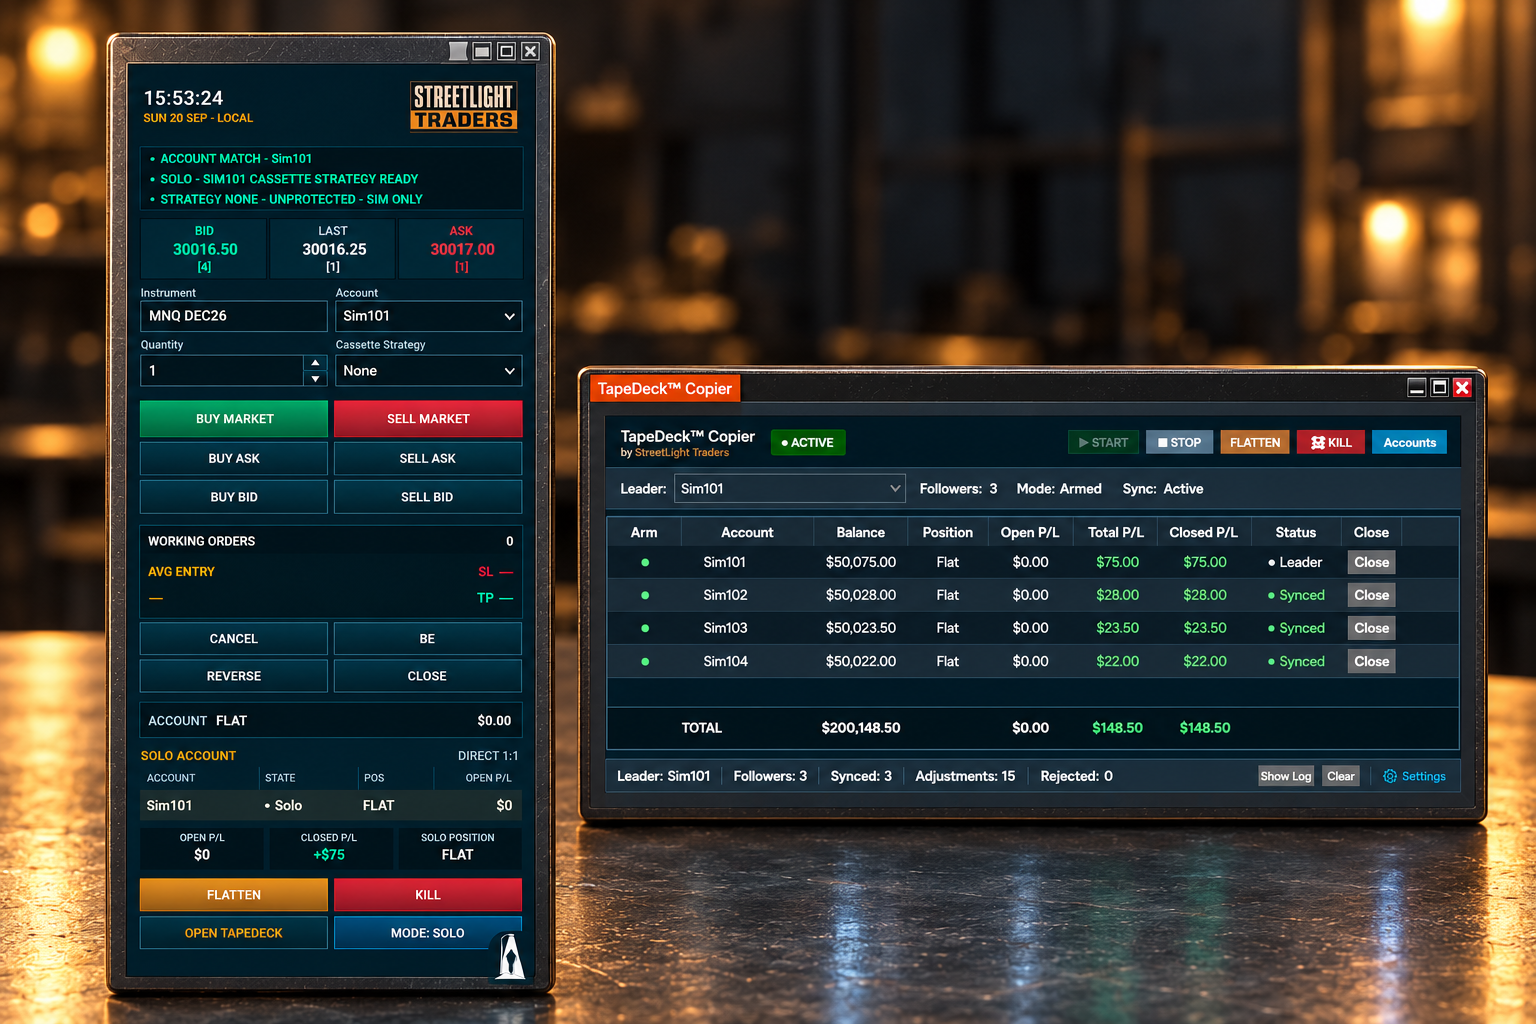Toggle the arm dot for Sim101
The height and width of the screenshot is (1024, 1536).
(645, 562)
